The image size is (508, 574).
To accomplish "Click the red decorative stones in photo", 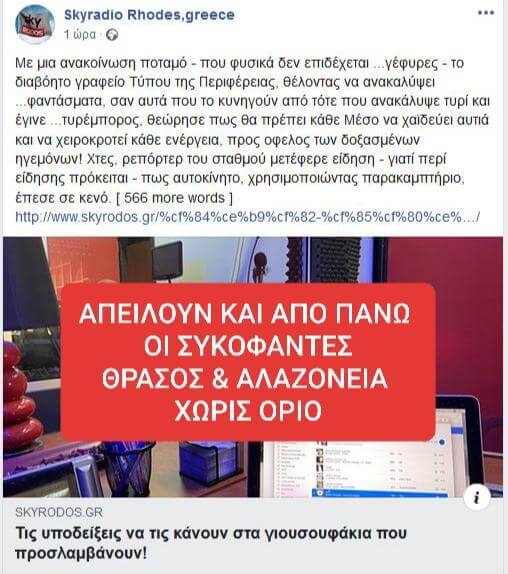I will (x=21, y=397).
